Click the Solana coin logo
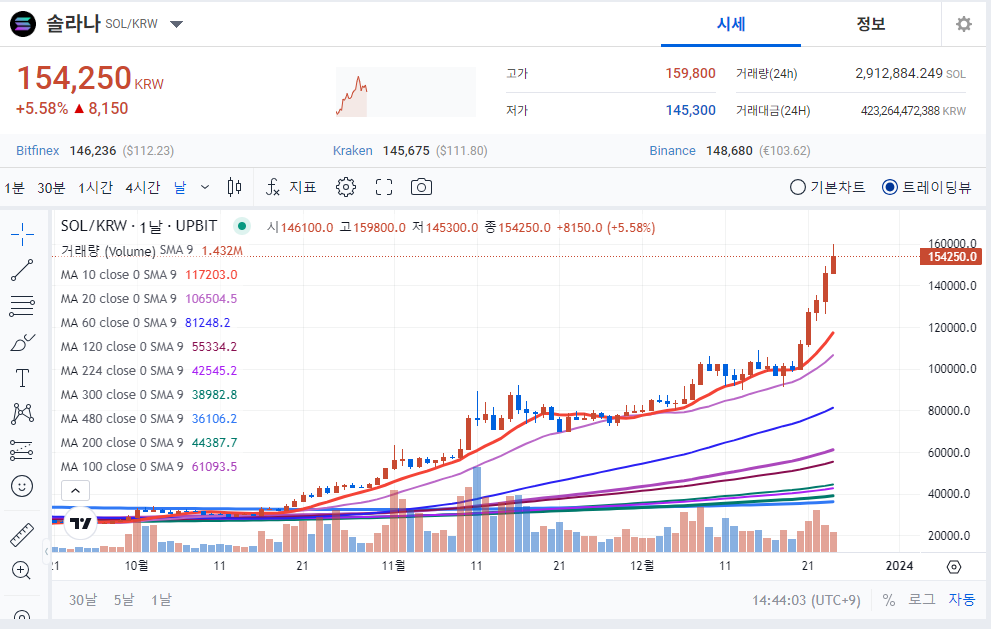991x629 pixels. click(23, 24)
